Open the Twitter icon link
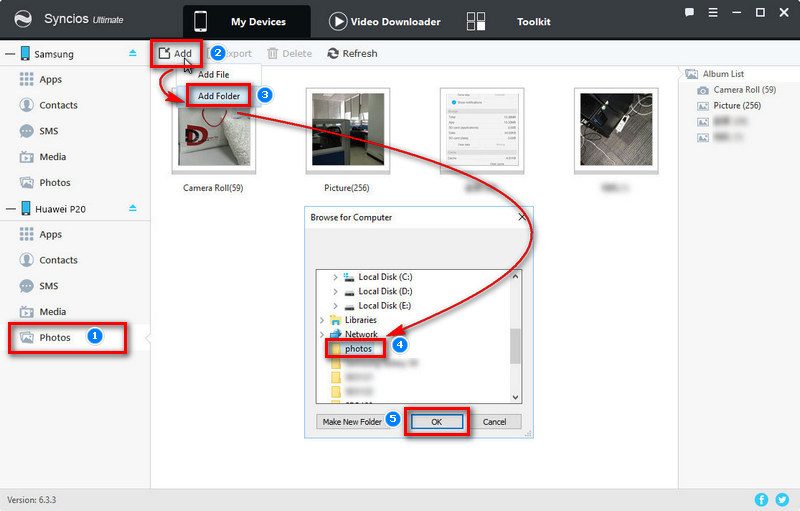800x511 pixels. pos(782,500)
